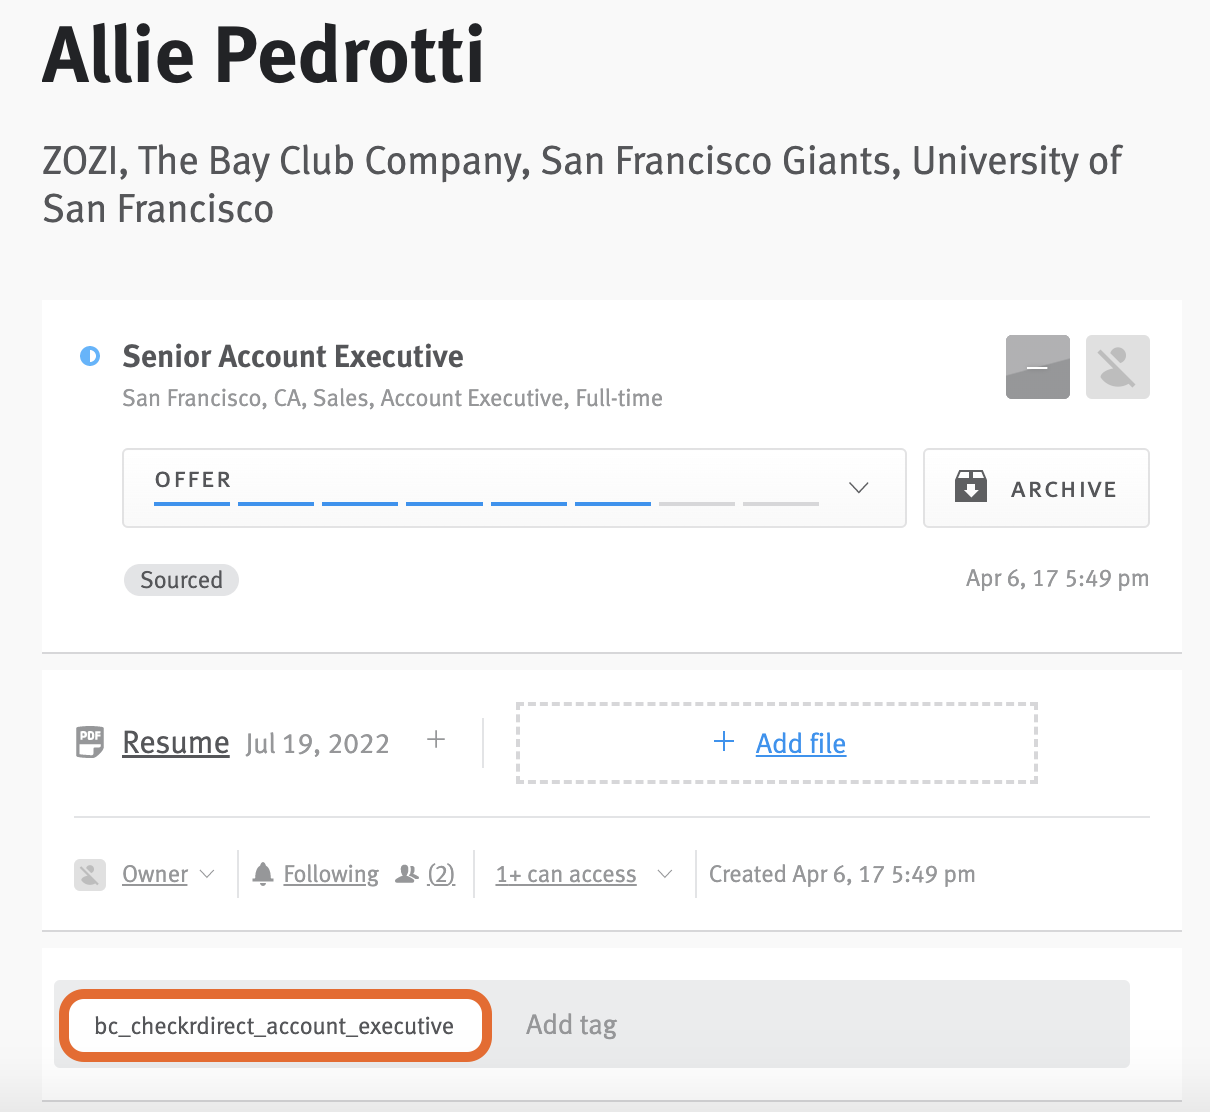The height and width of the screenshot is (1112, 1210).
Task: Click the blue plus icon in the Add file box
Action: (723, 742)
